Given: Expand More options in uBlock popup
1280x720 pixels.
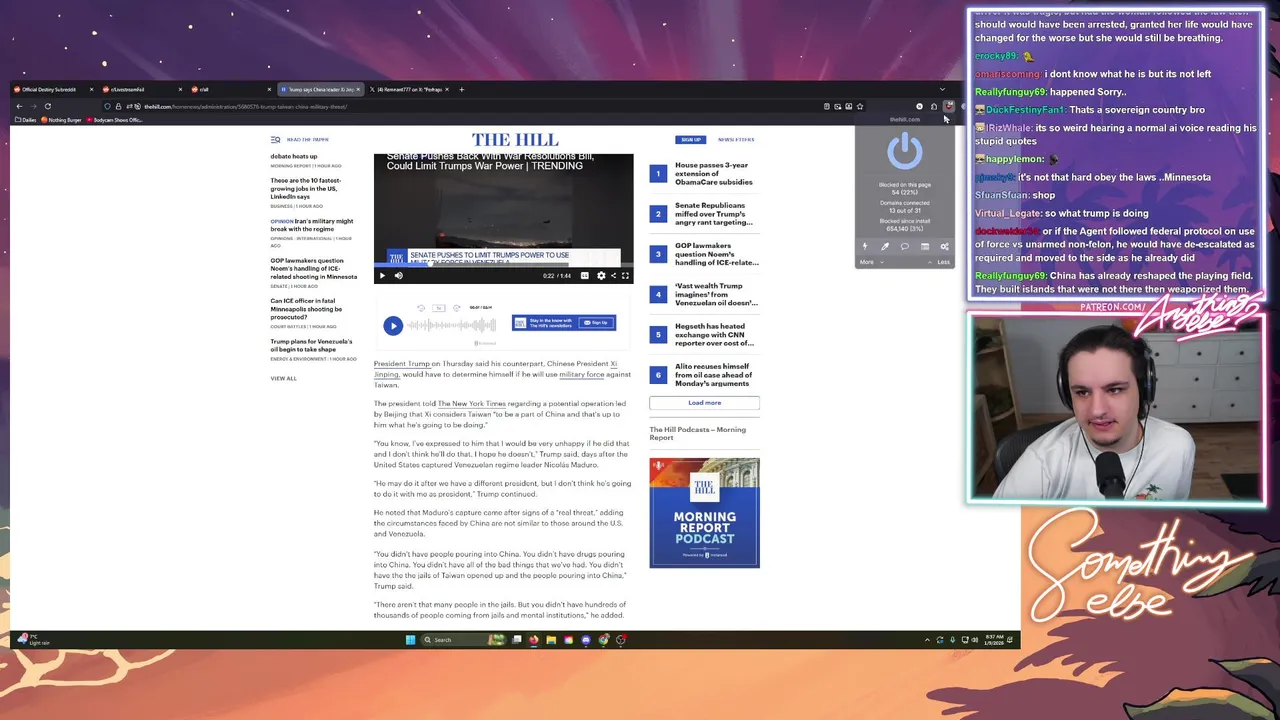Looking at the screenshot, I should [870, 262].
